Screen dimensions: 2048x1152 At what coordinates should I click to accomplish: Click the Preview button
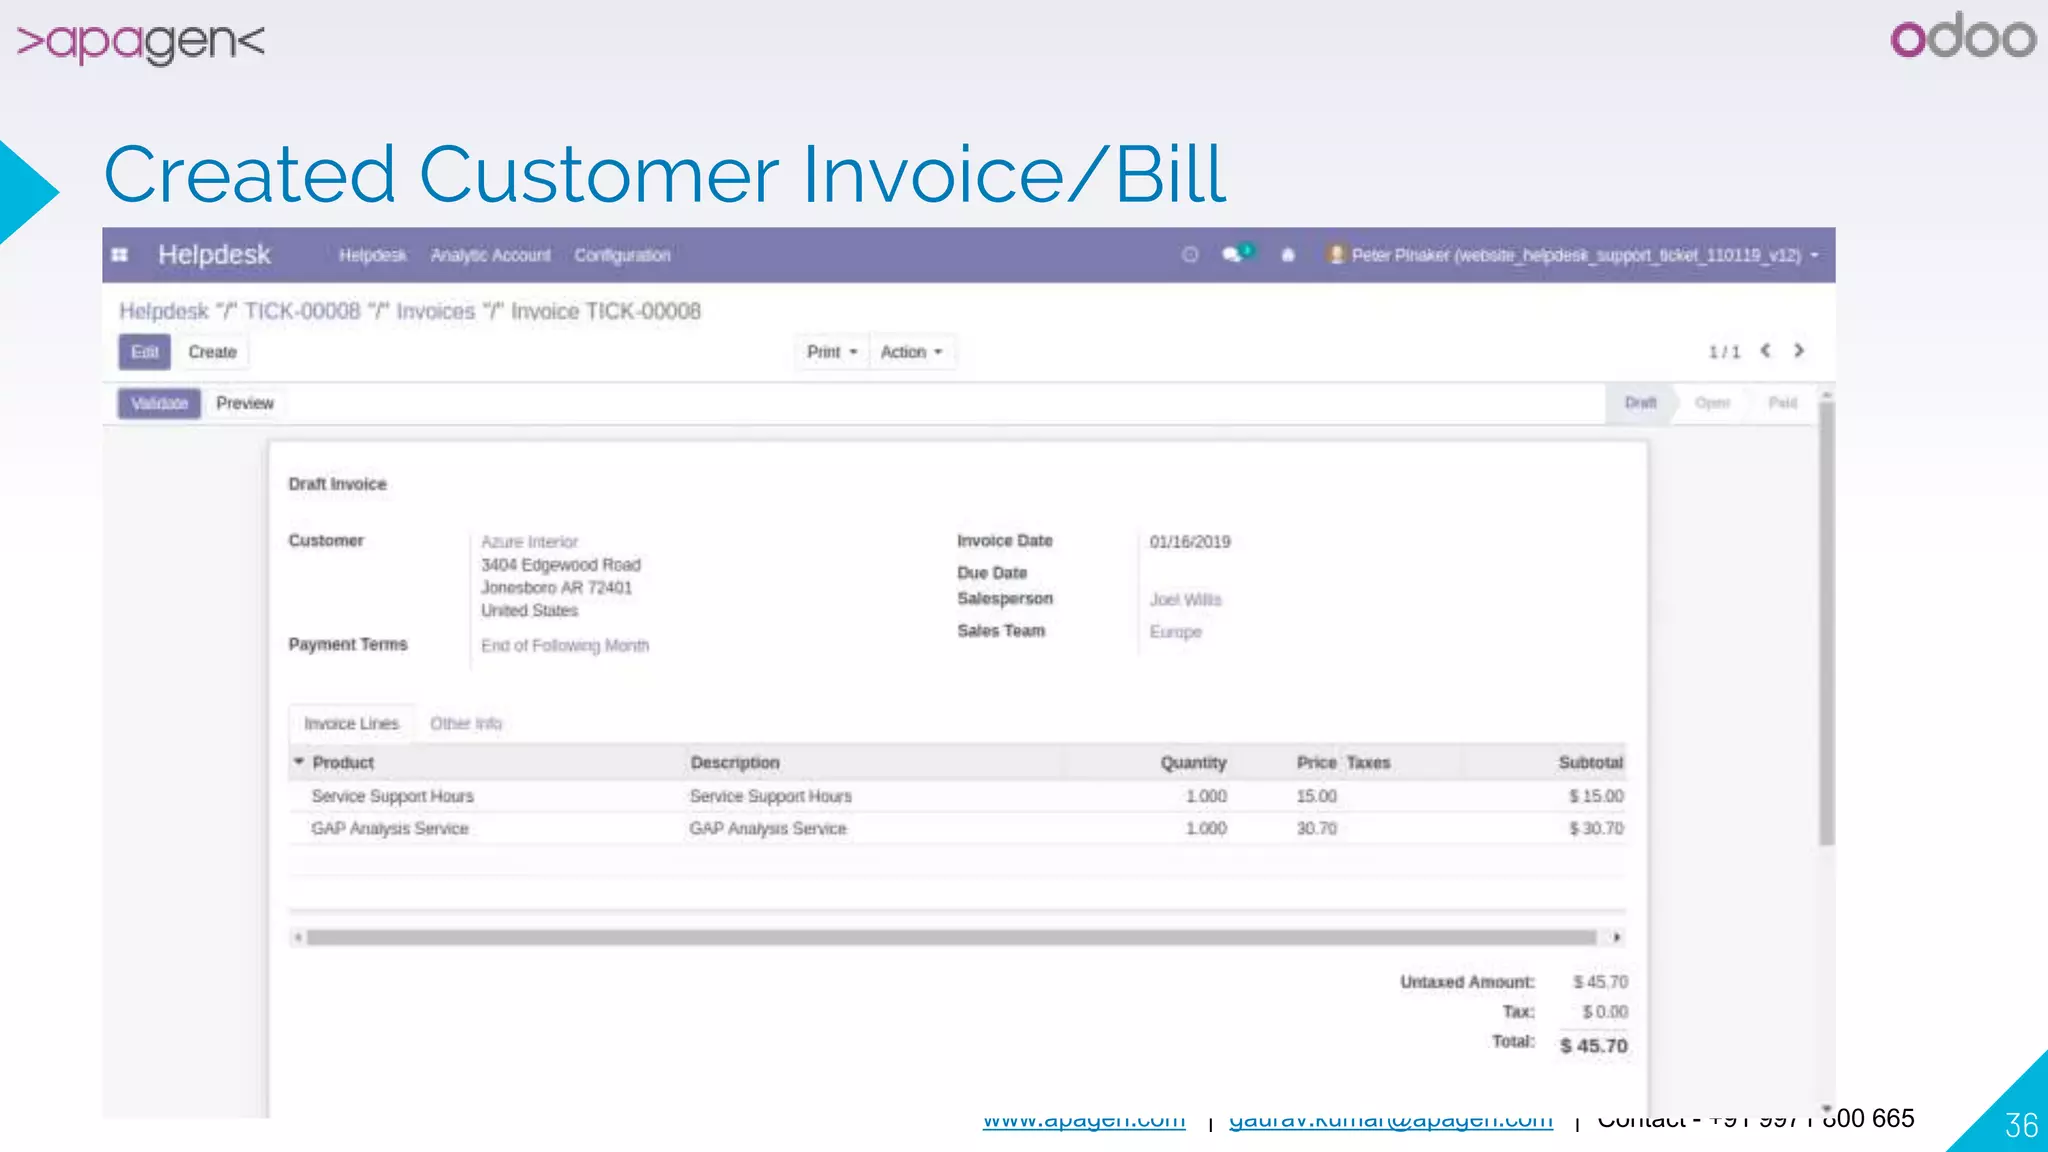point(245,403)
